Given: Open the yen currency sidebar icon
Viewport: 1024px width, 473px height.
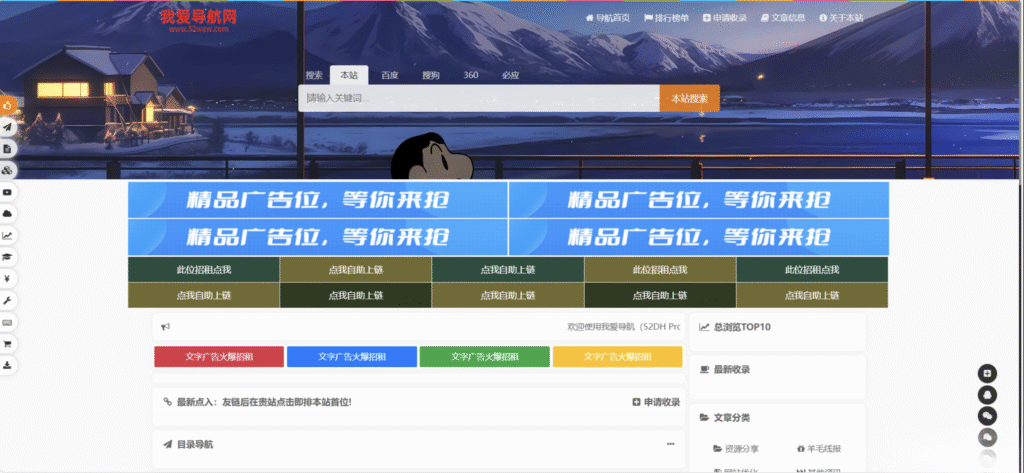Looking at the screenshot, I should click(x=7, y=278).
